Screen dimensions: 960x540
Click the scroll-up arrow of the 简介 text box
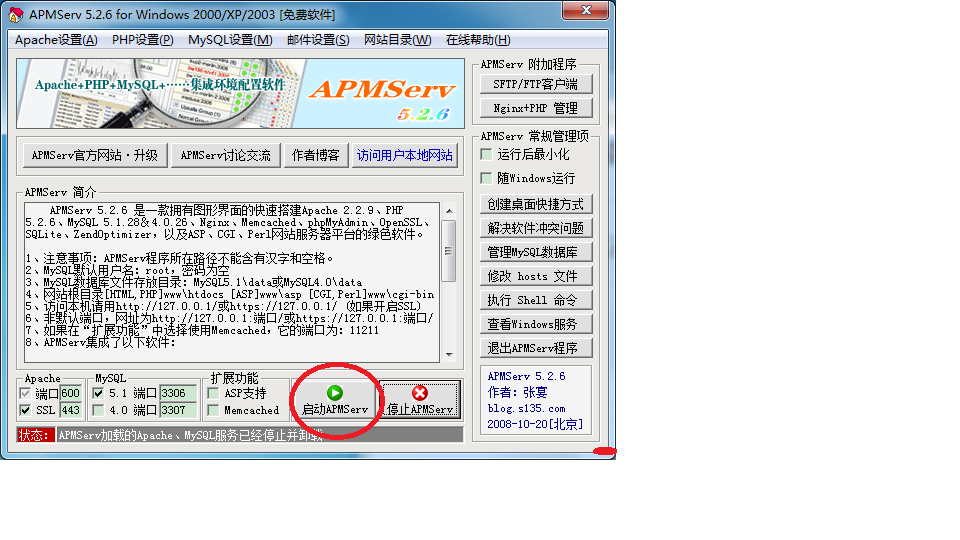coord(449,211)
